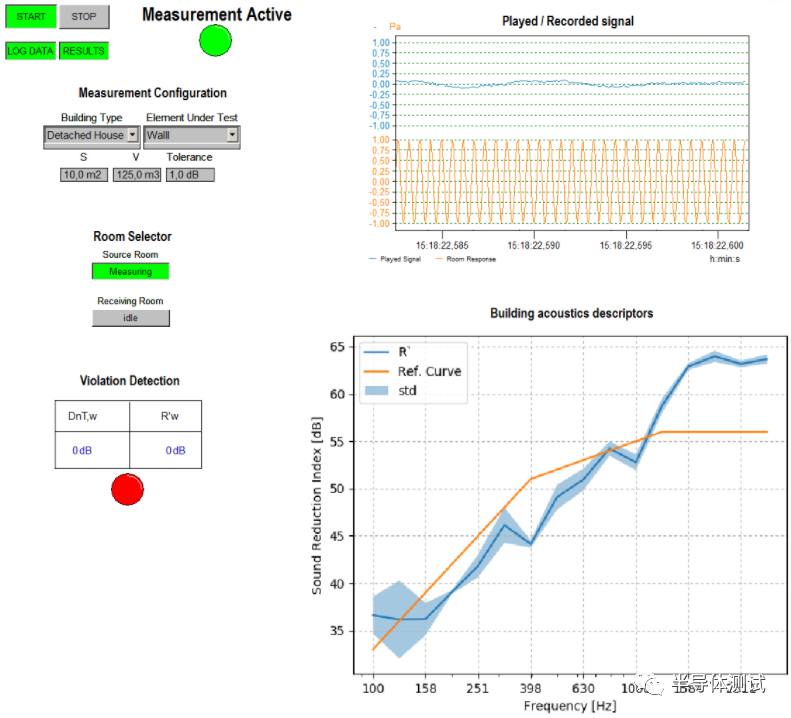Select the S area field 10,0 m2

pyautogui.click(x=83, y=175)
